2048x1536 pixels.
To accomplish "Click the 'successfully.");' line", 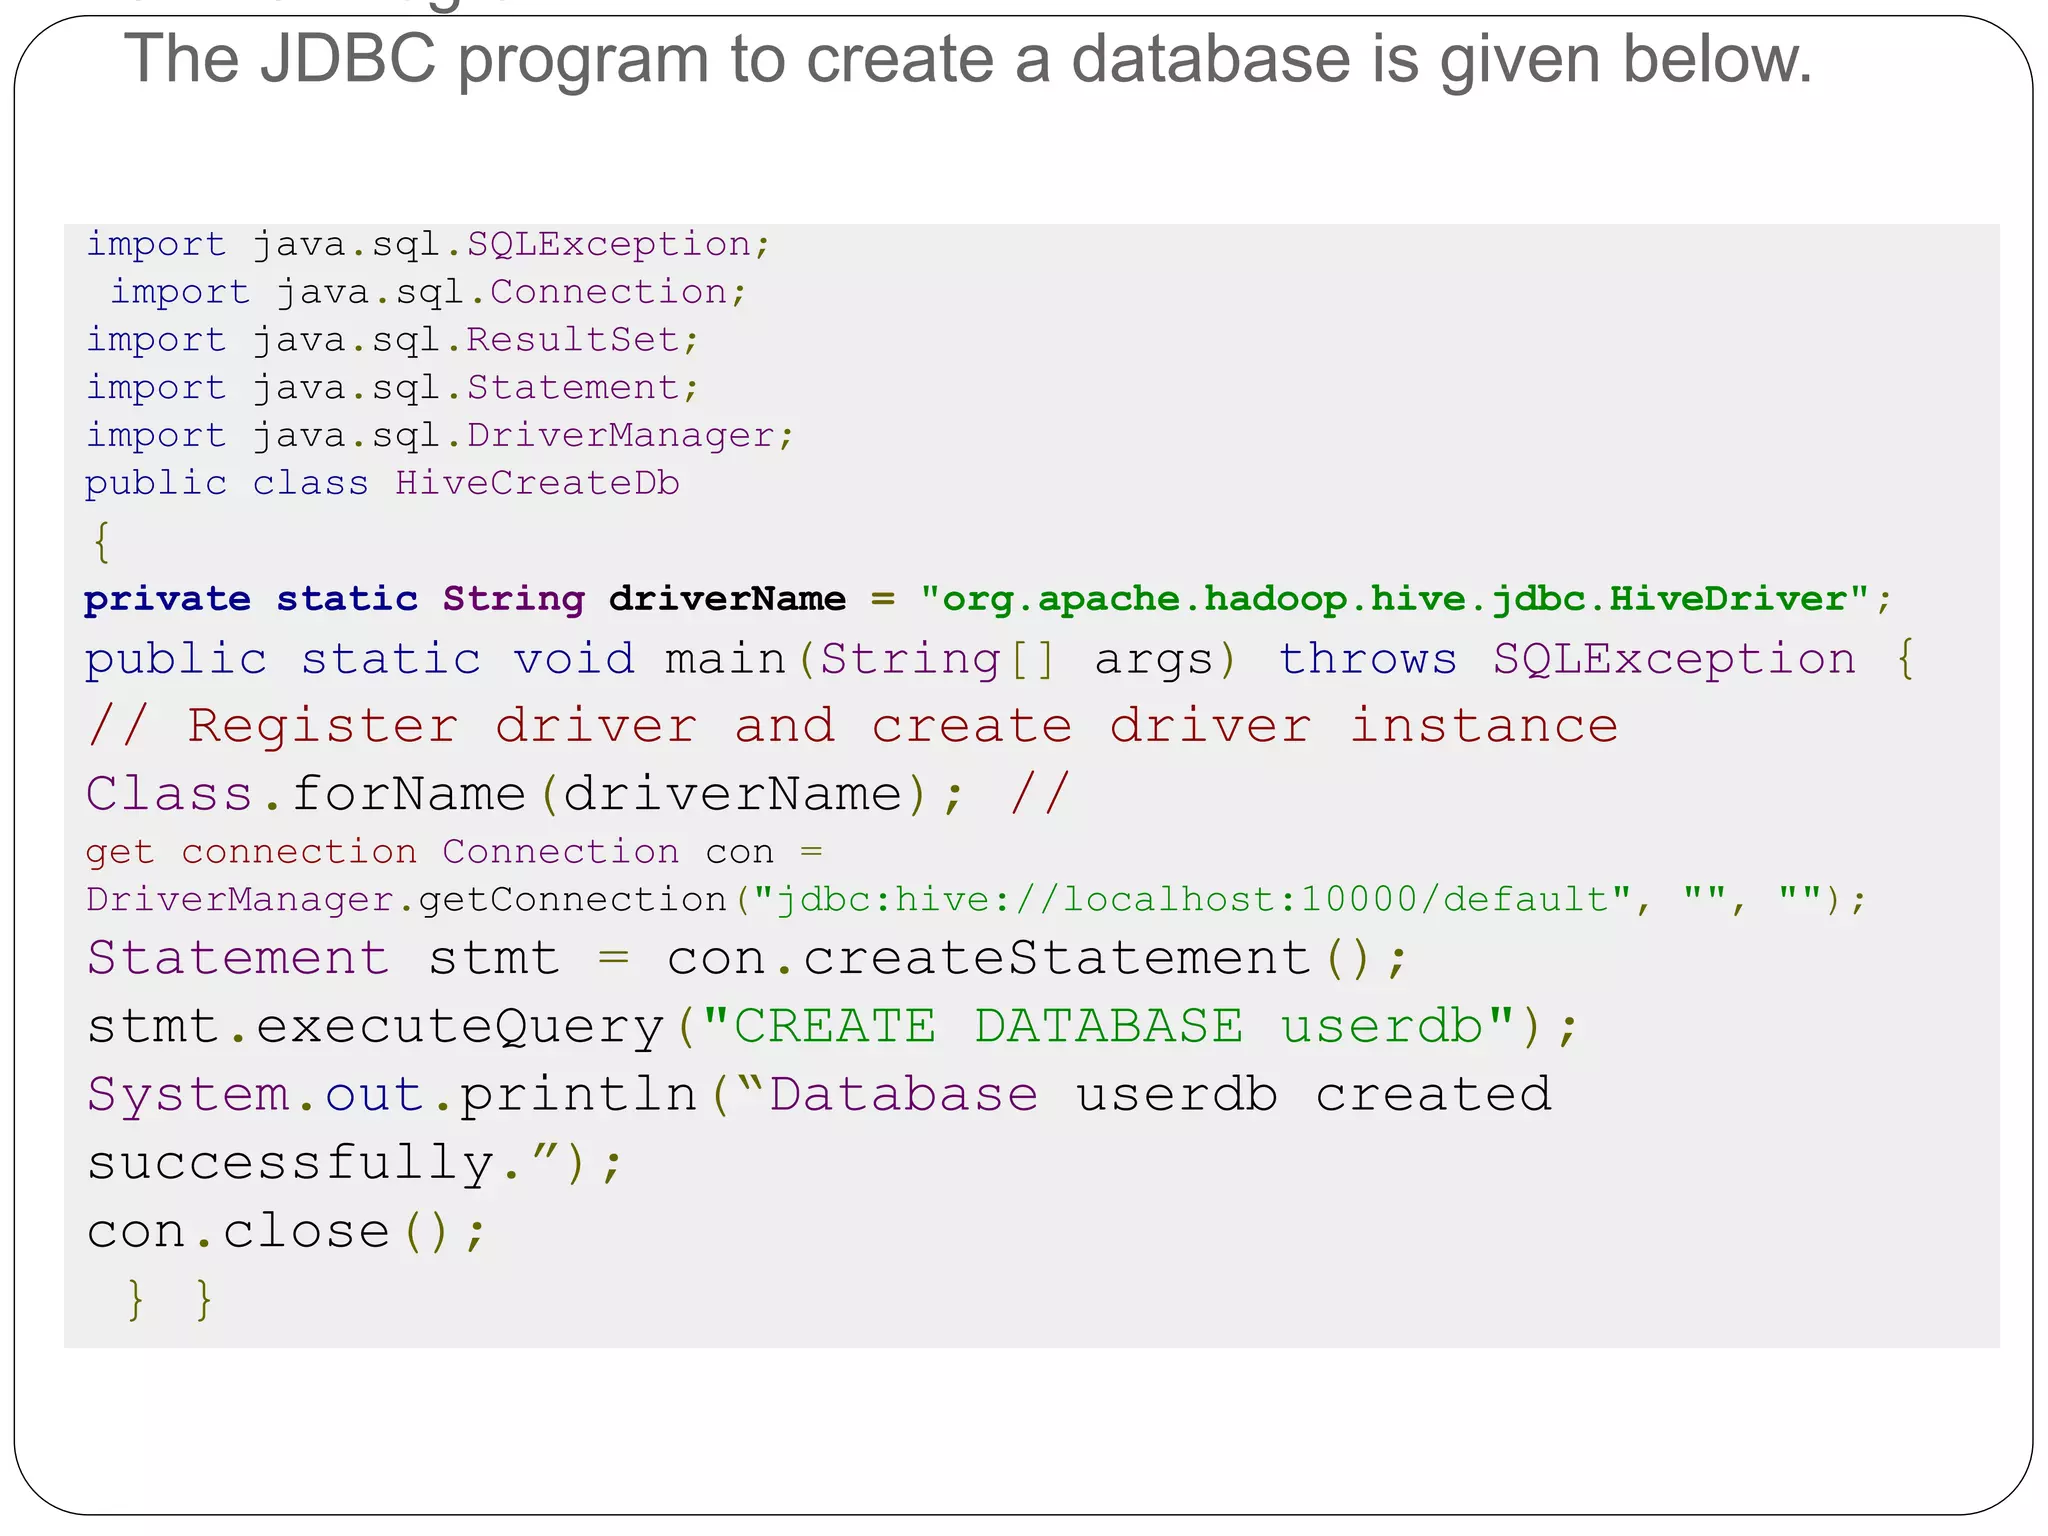I will [356, 1163].
